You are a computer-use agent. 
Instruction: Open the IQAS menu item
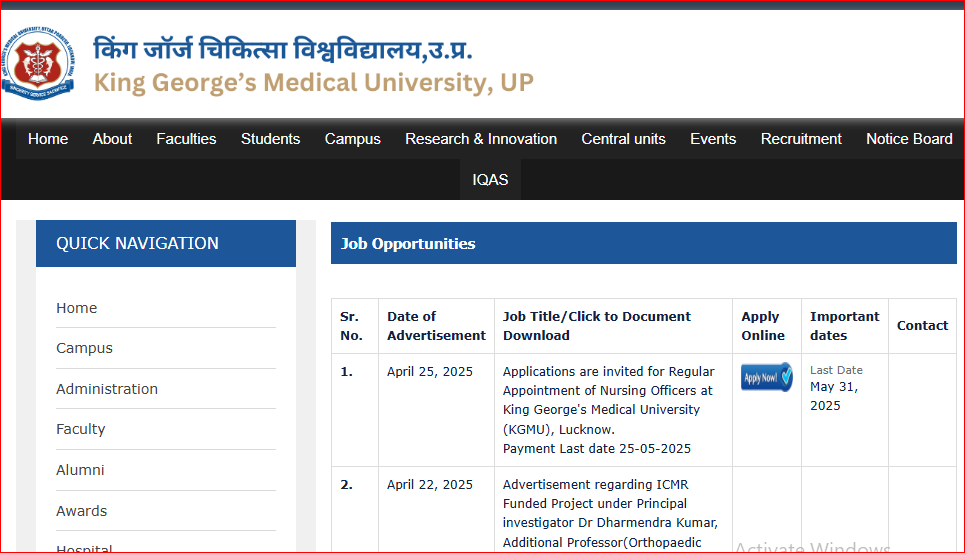490,180
